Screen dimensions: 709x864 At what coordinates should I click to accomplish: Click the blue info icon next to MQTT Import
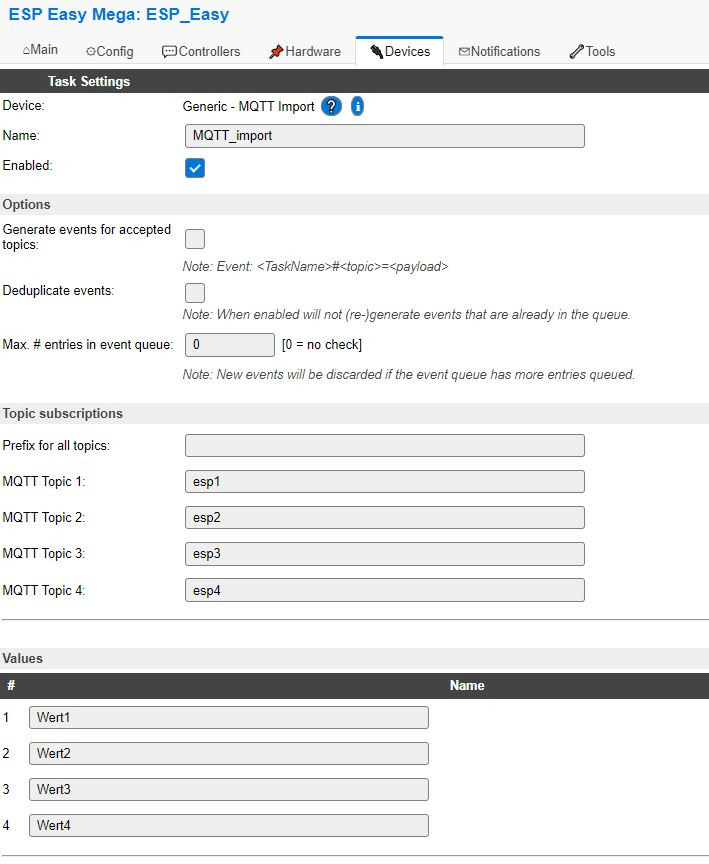[357, 106]
